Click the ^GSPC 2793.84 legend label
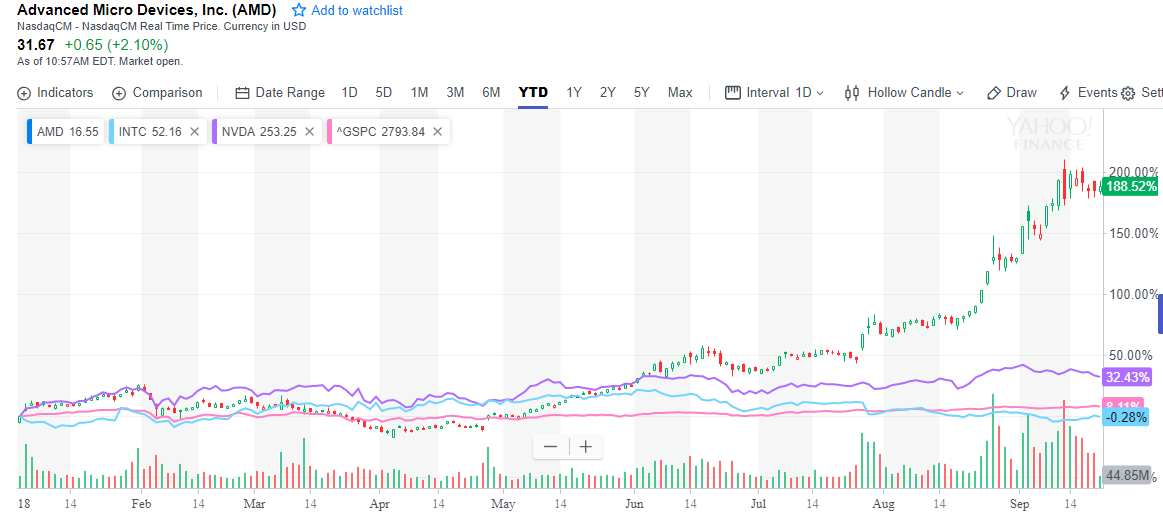Viewport: 1163px width, 519px height. 381,131
